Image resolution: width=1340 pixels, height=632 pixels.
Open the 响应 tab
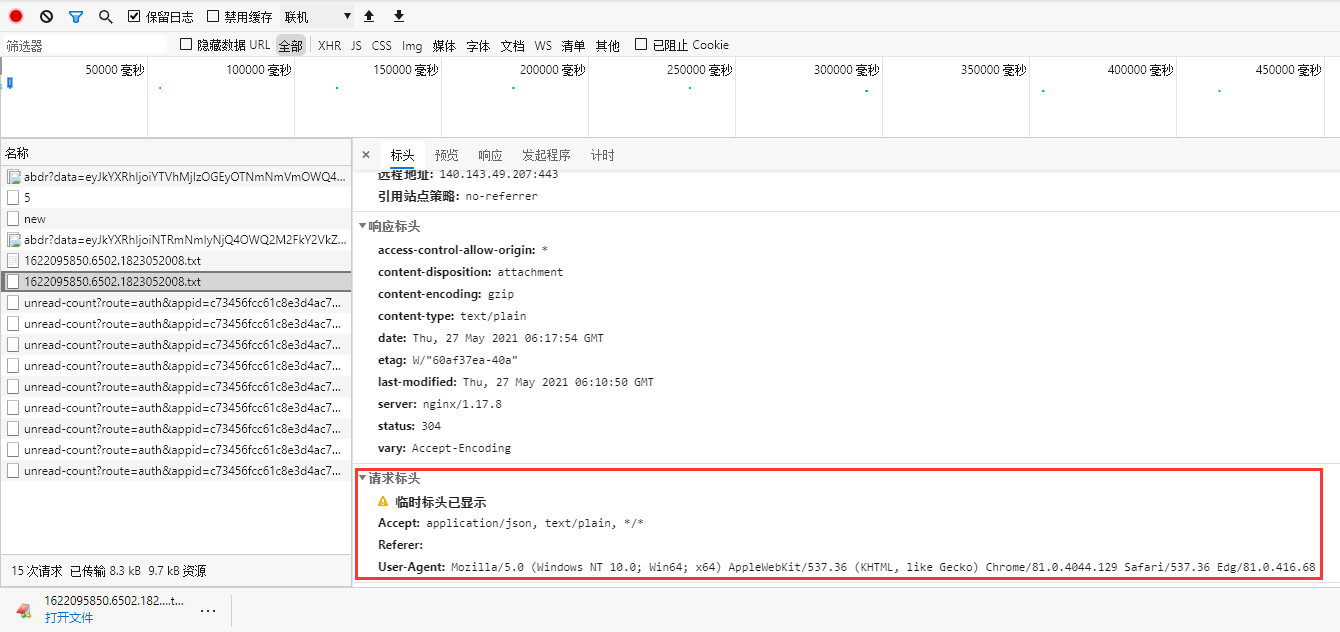click(490, 155)
